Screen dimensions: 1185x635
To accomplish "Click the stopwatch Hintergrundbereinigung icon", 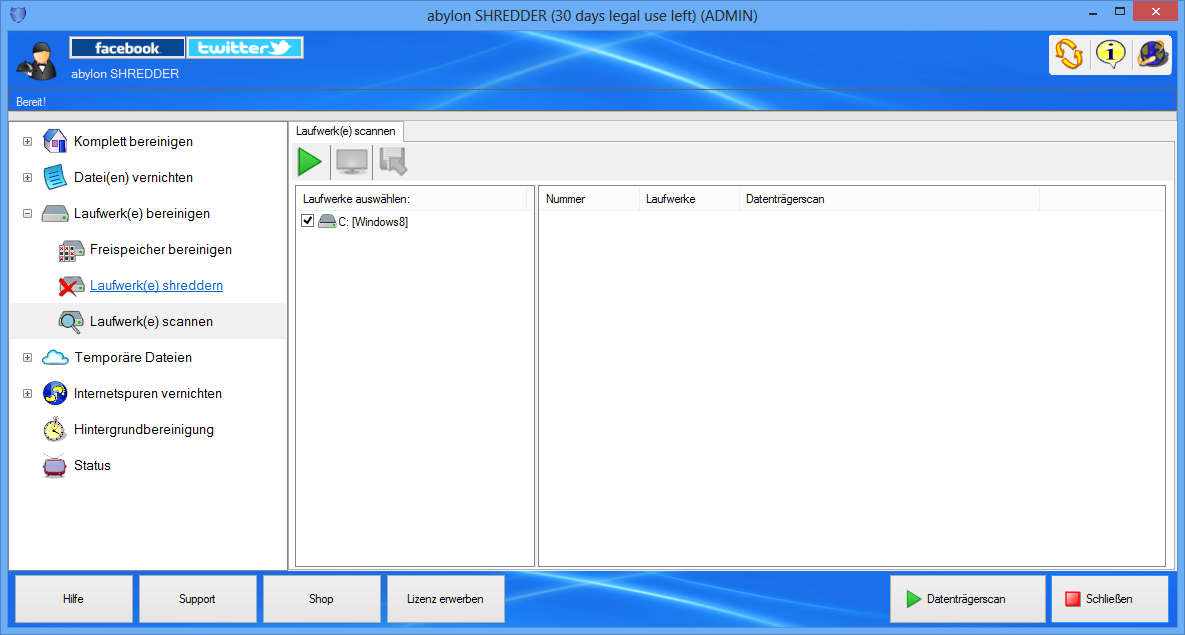I will [x=55, y=429].
